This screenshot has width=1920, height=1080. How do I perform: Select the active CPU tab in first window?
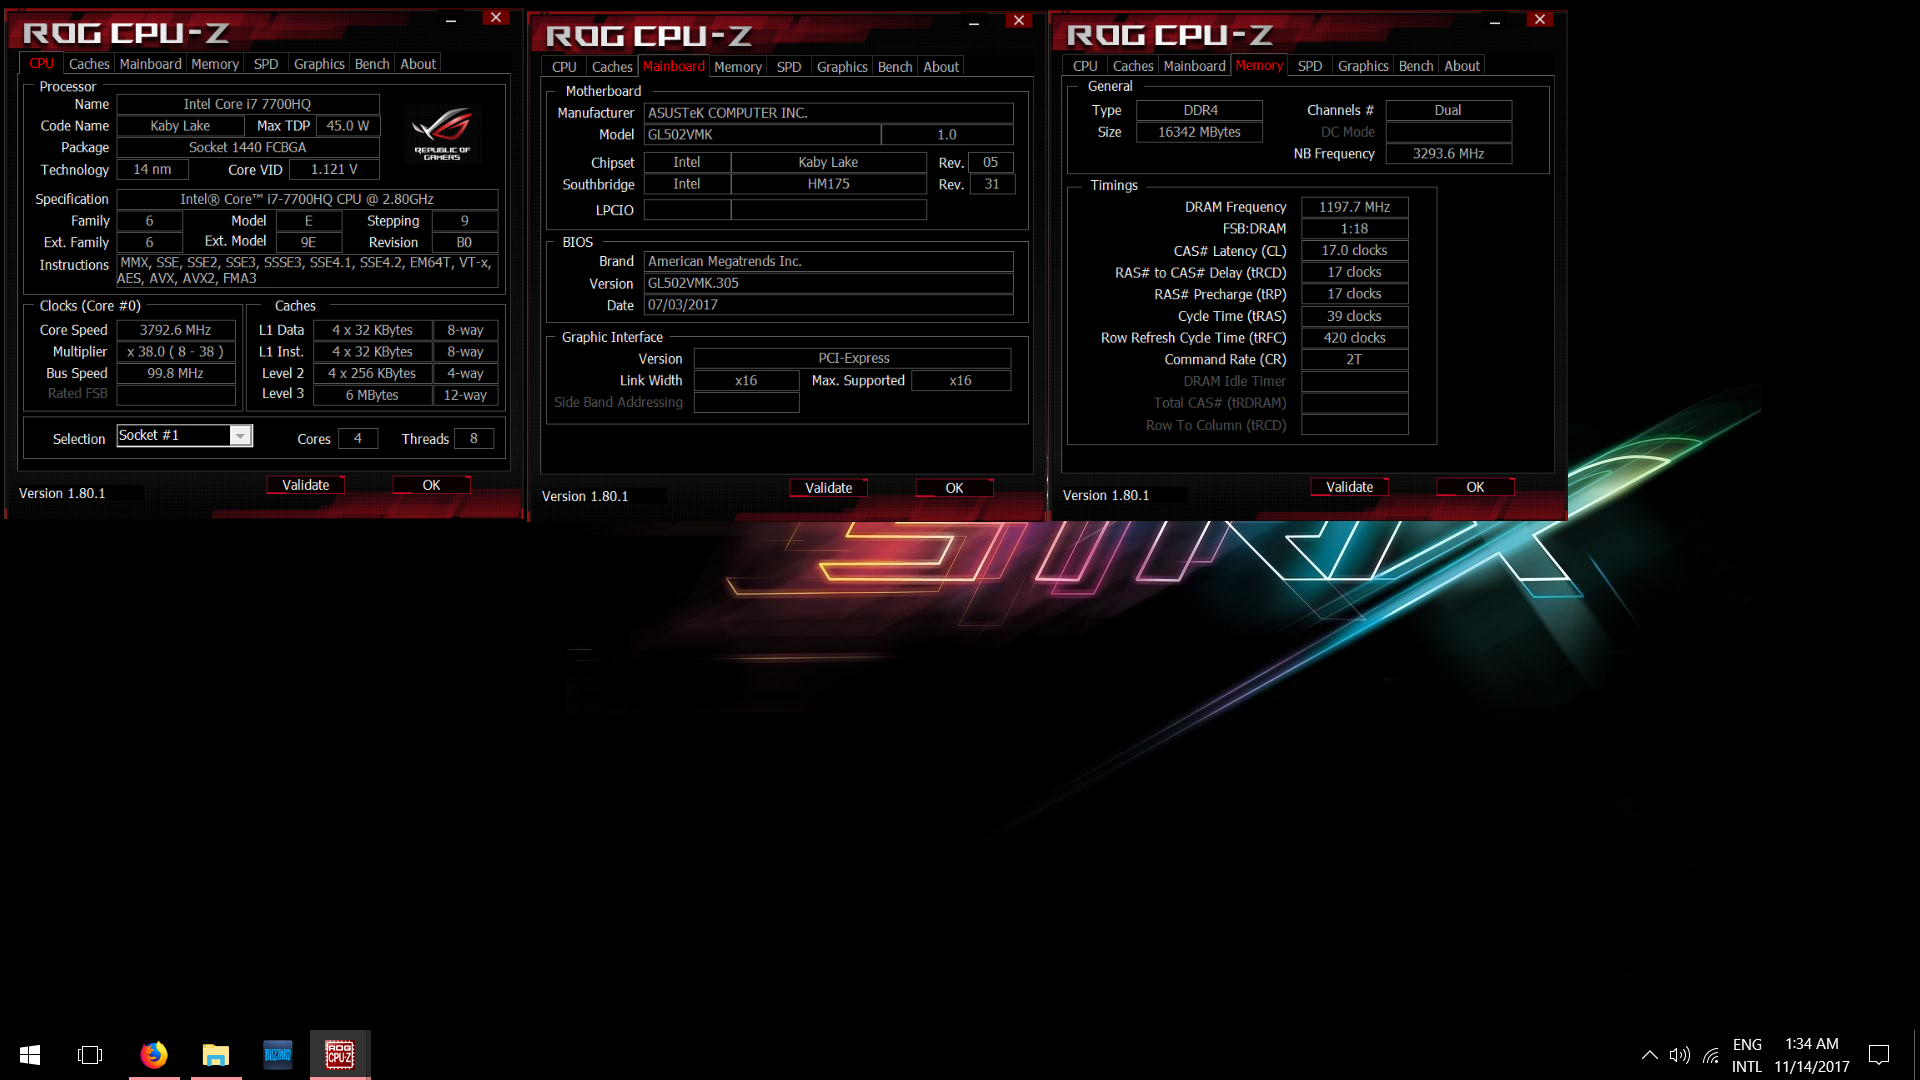pyautogui.click(x=41, y=63)
